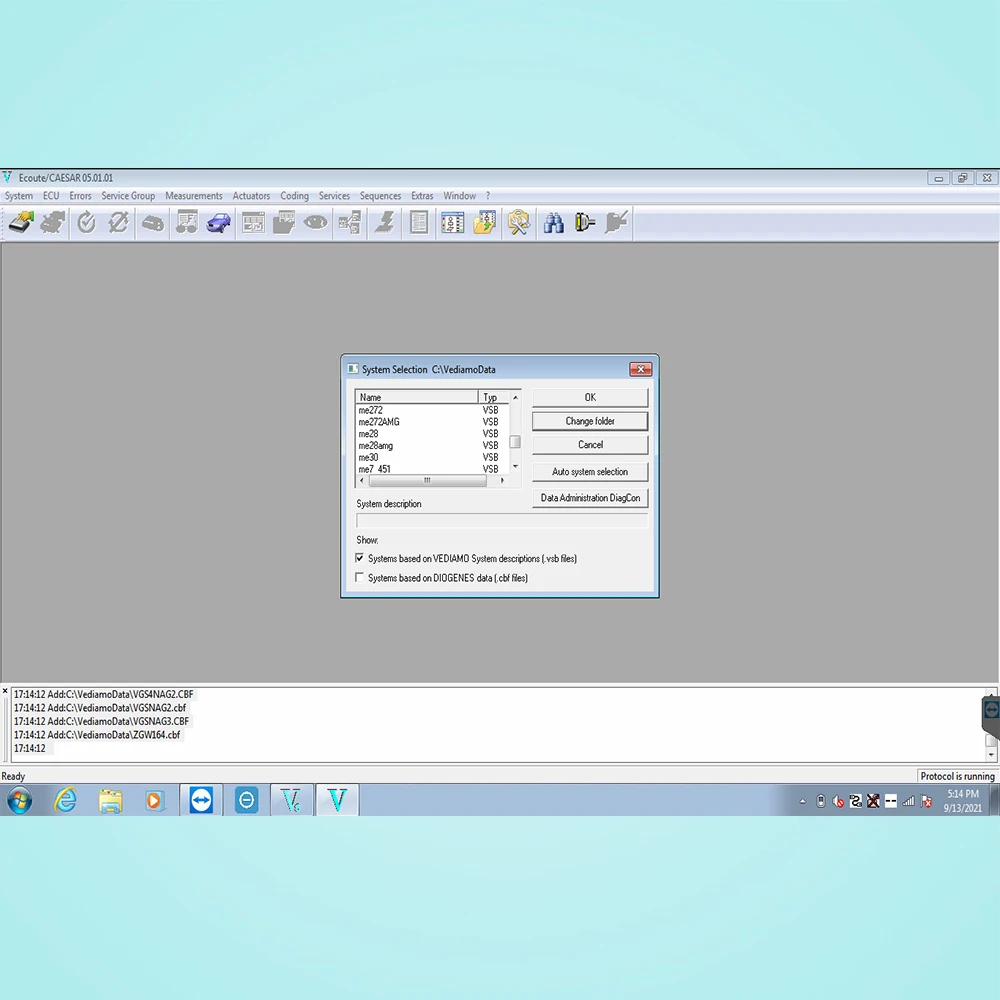Image resolution: width=1000 pixels, height=1000 pixels.
Task: Click the grayed music-note document toolbar icon
Action: 186,223
